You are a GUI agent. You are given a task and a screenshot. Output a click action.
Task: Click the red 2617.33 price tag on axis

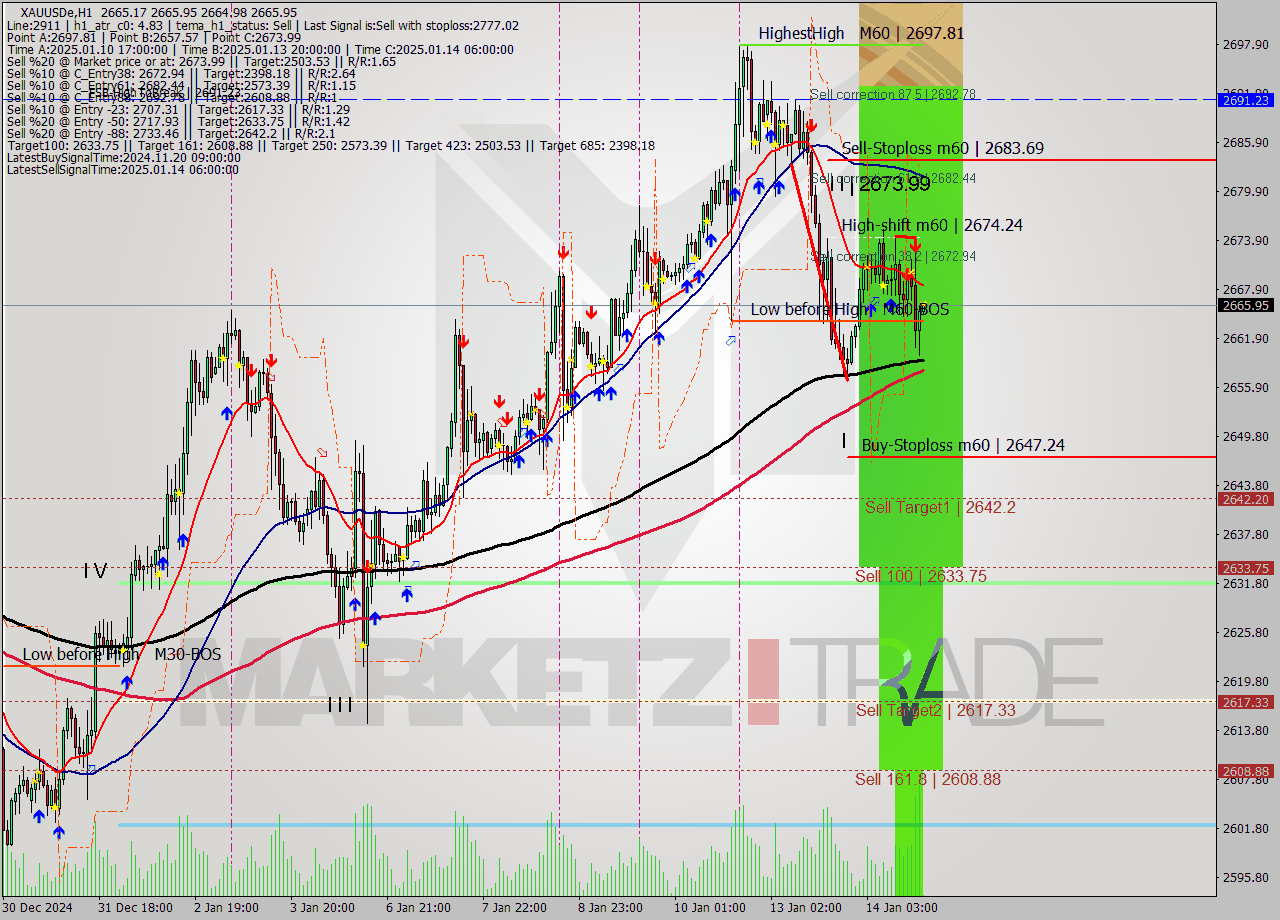[x=1246, y=702]
